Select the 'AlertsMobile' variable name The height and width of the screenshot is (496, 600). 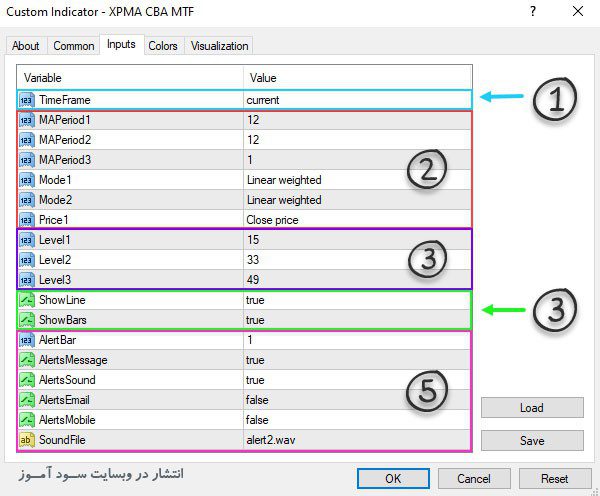[x=67, y=420]
